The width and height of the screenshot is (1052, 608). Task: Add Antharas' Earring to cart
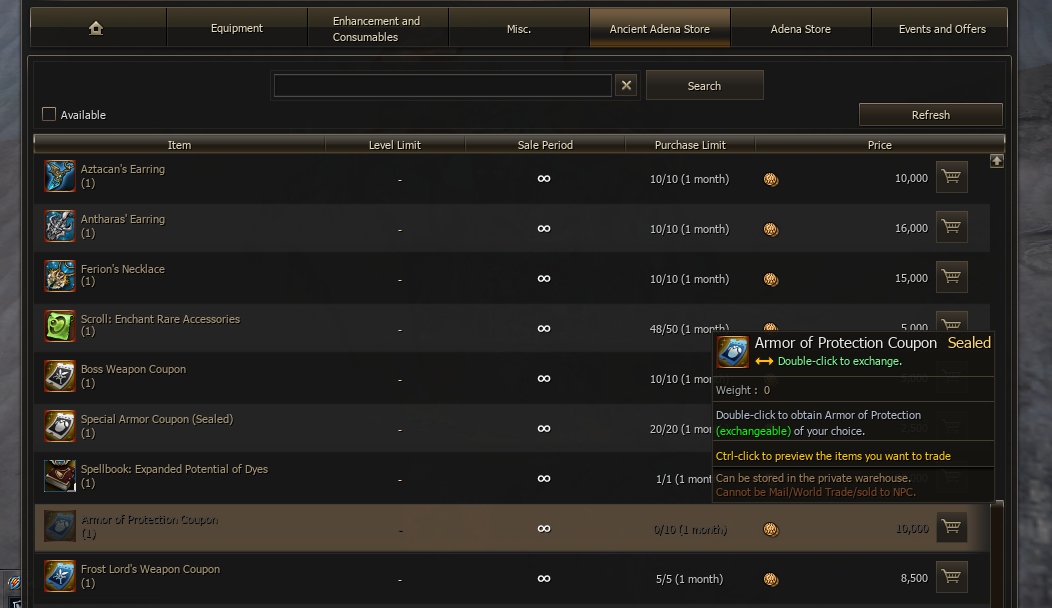[951, 228]
